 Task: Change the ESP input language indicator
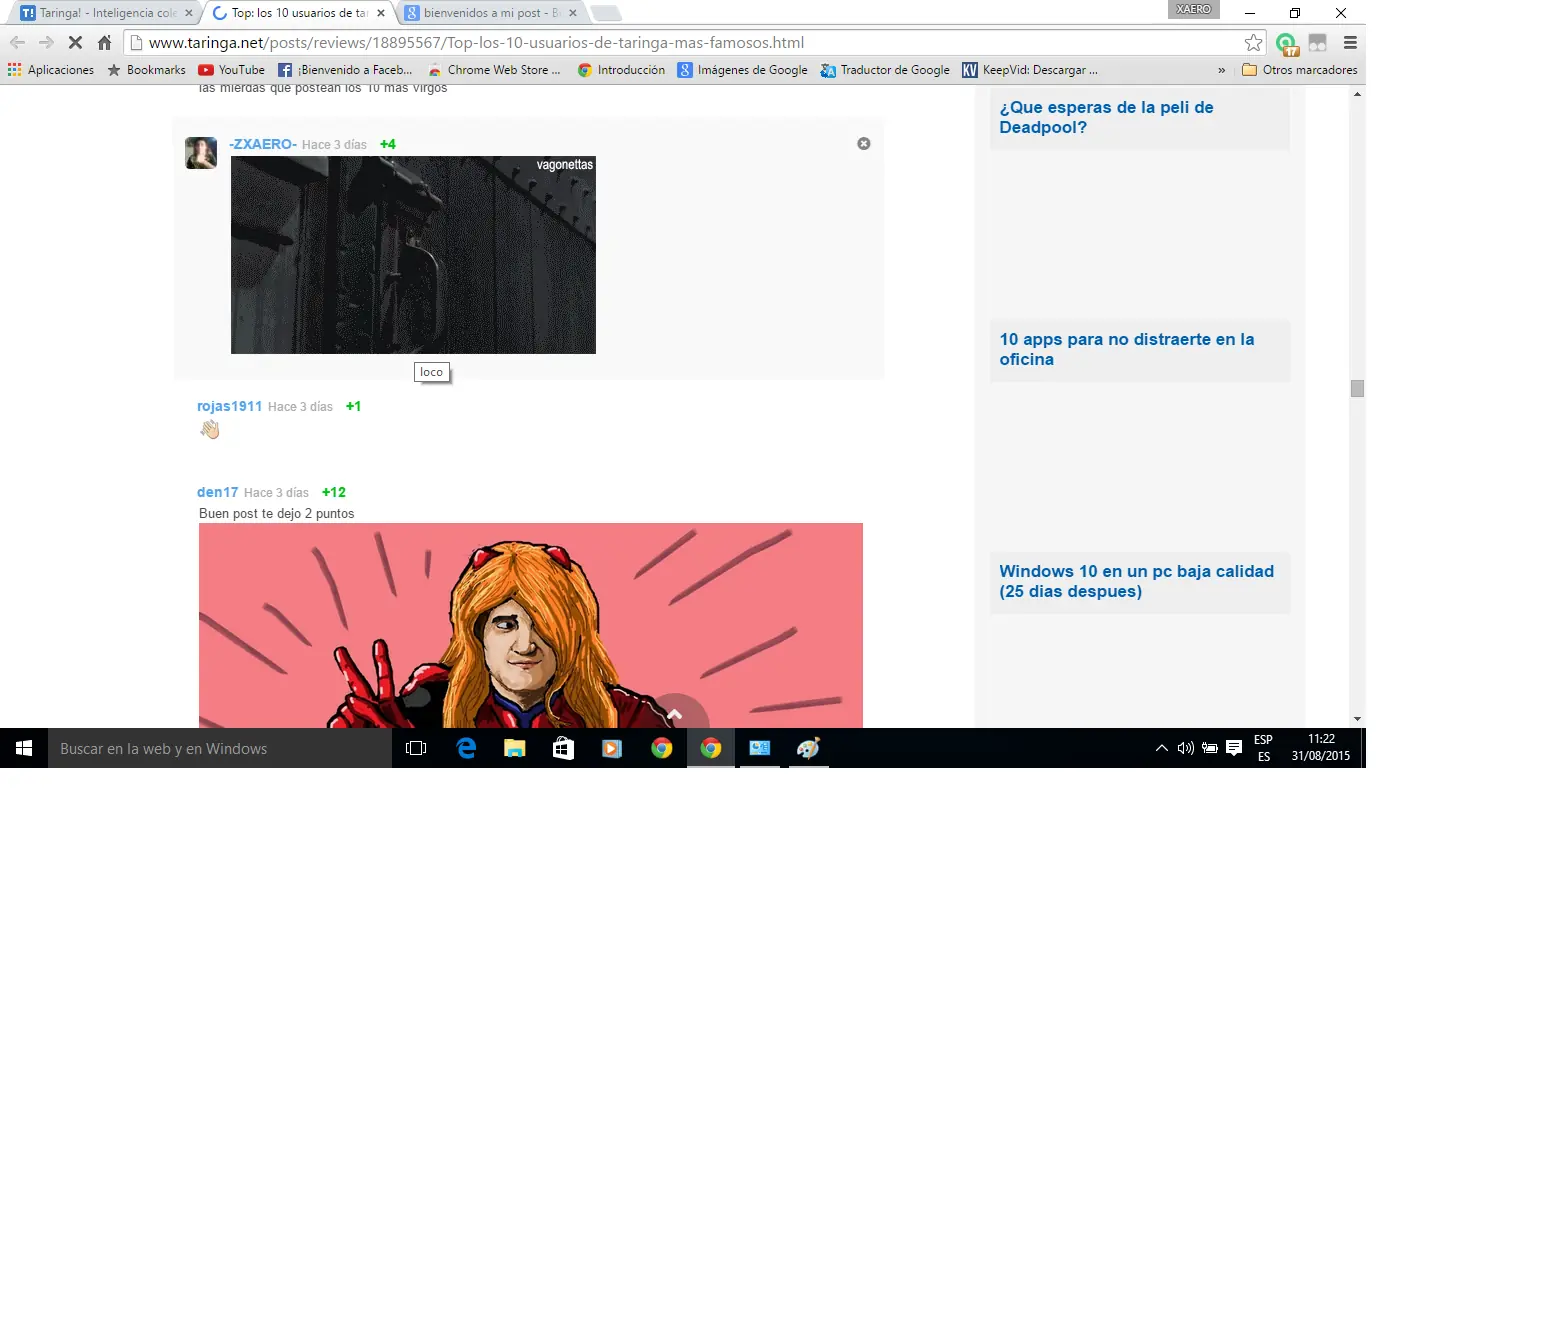coord(1264,748)
